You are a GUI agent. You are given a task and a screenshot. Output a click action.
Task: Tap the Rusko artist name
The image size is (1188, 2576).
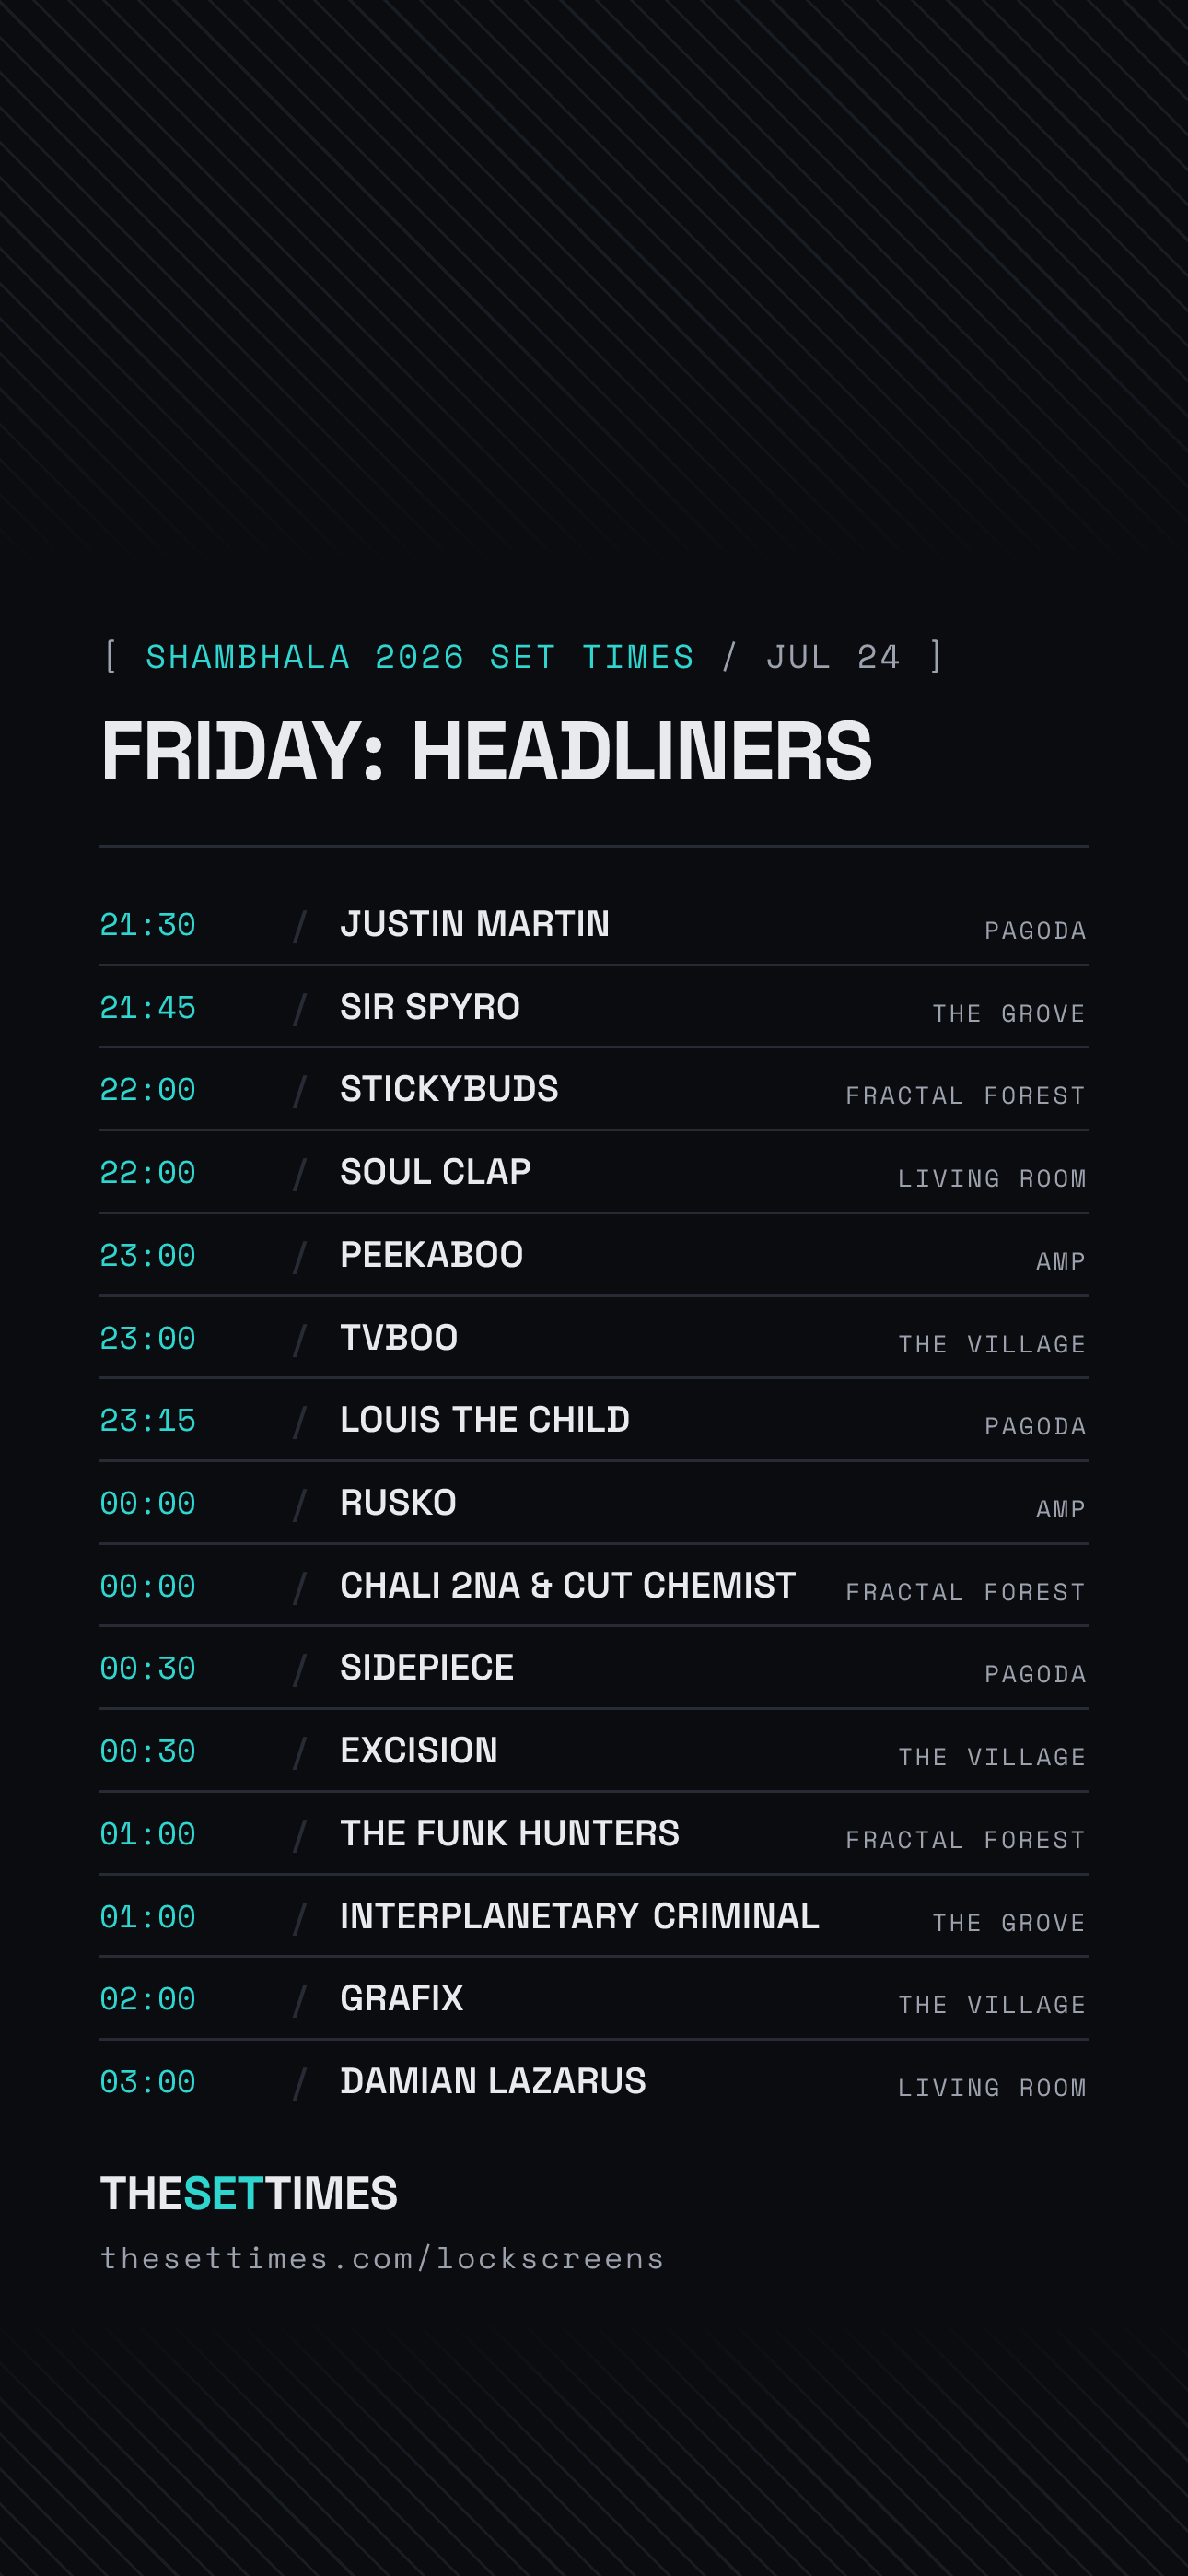pyautogui.click(x=398, y=1502)
